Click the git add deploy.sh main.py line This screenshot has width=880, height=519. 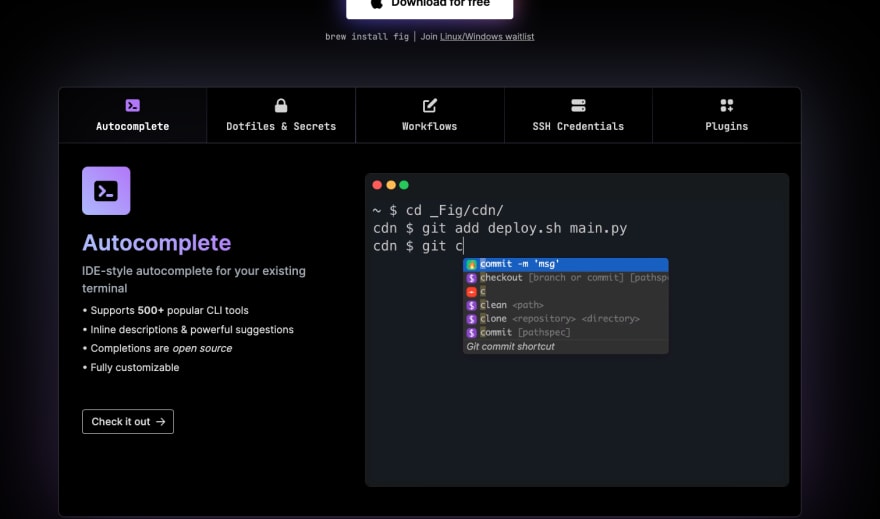tap(500, 228)
